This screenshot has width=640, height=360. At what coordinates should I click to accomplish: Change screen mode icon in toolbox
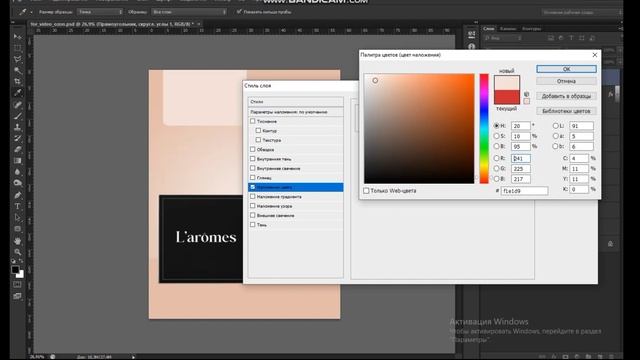tap(17, 296)
